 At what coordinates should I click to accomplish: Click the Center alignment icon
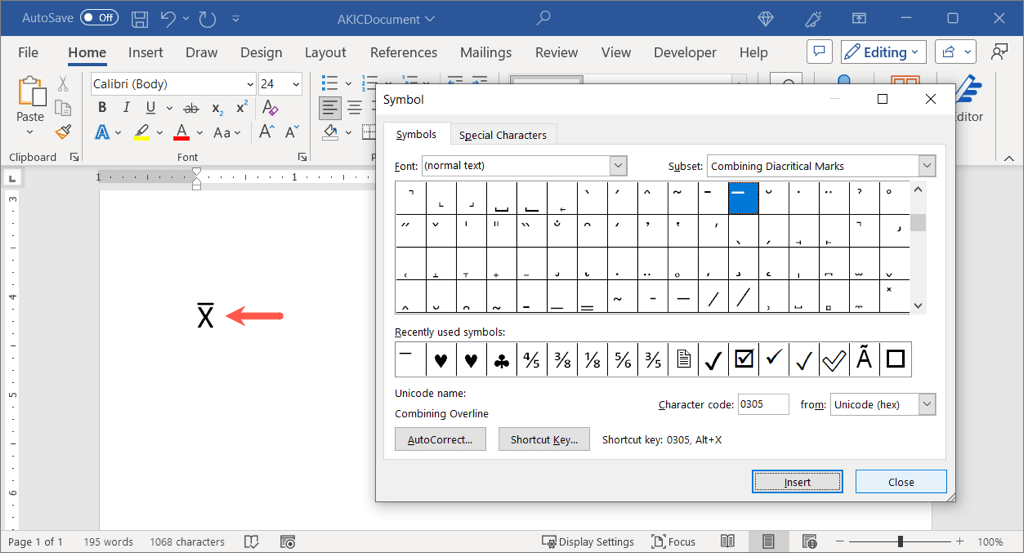[353, 108]
